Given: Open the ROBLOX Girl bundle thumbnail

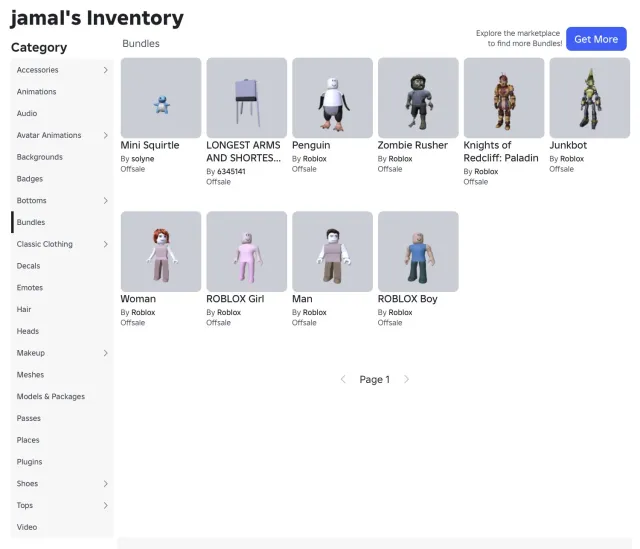Looking at the screenshot, I should pos(247,251).
